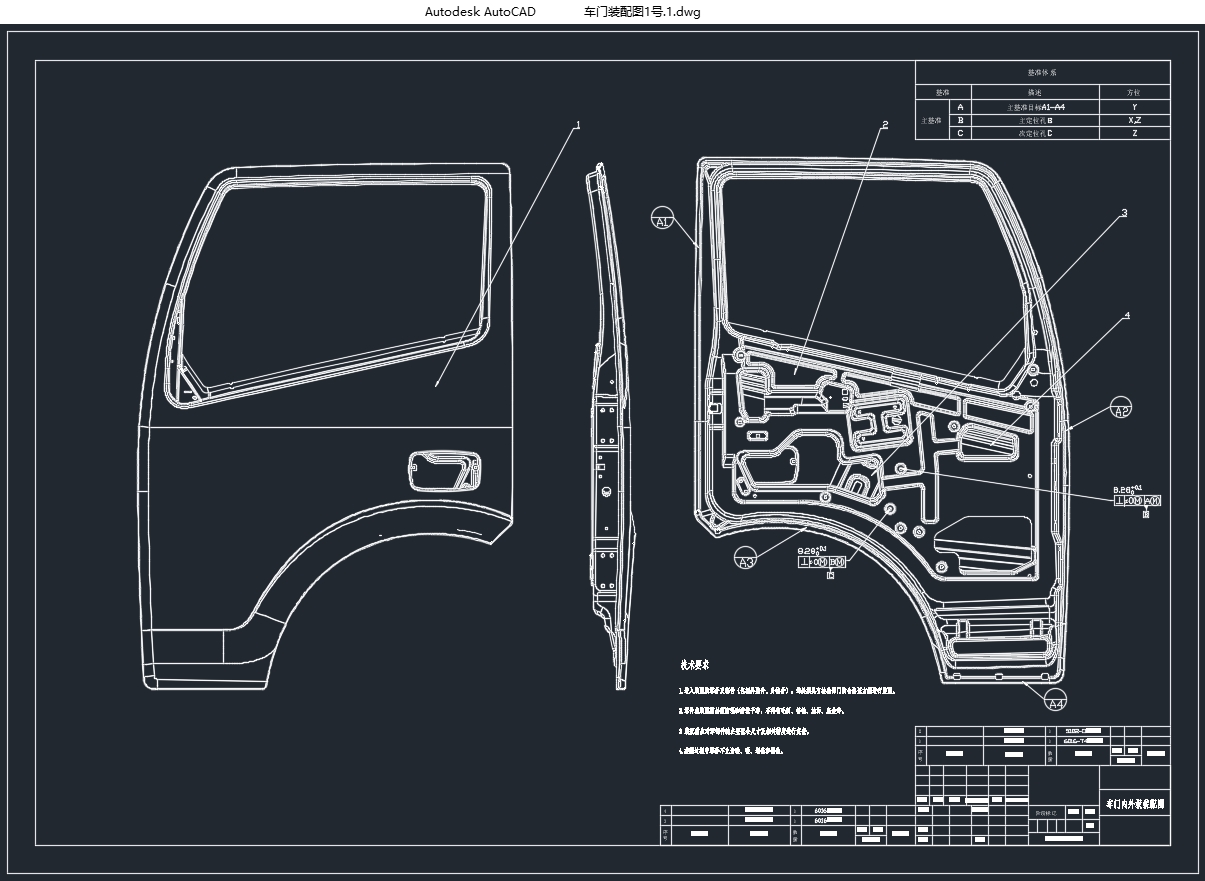Click the 阶段标记 cell in title block

click(1045, 814)
